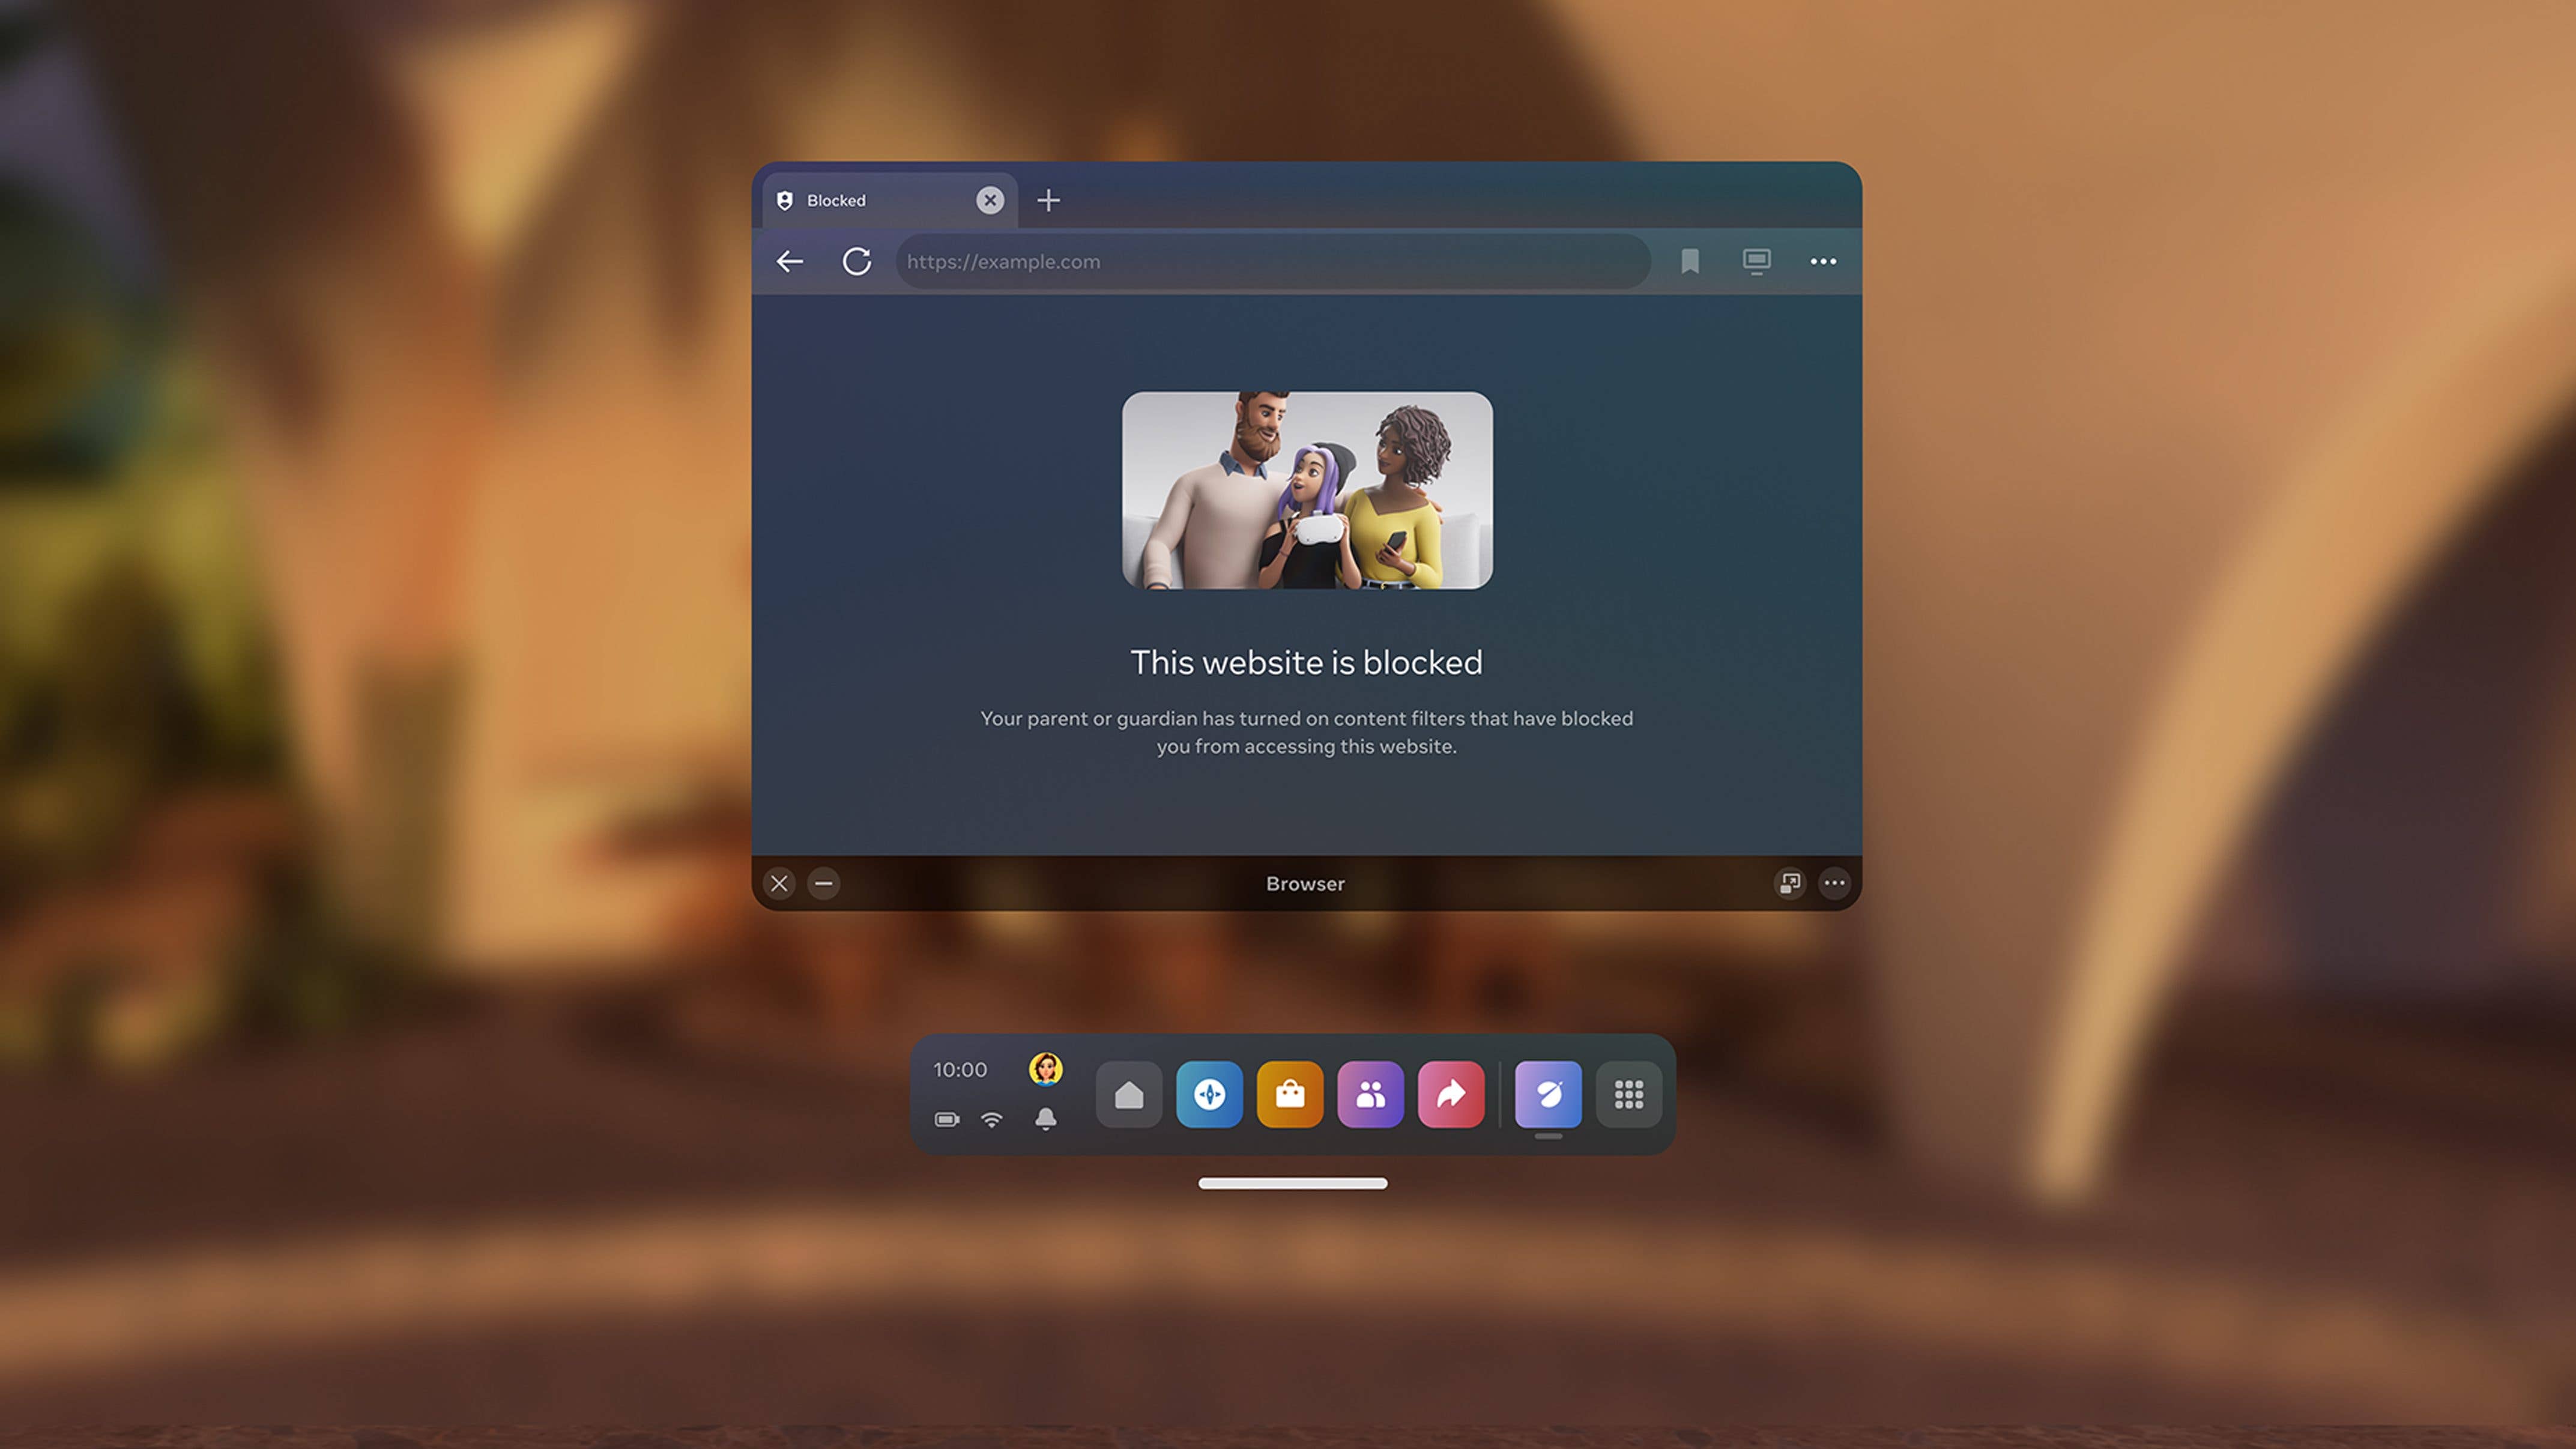Screen dimensions: 2576x1449
Task: Close the Blocked tab
Action: 990,201
